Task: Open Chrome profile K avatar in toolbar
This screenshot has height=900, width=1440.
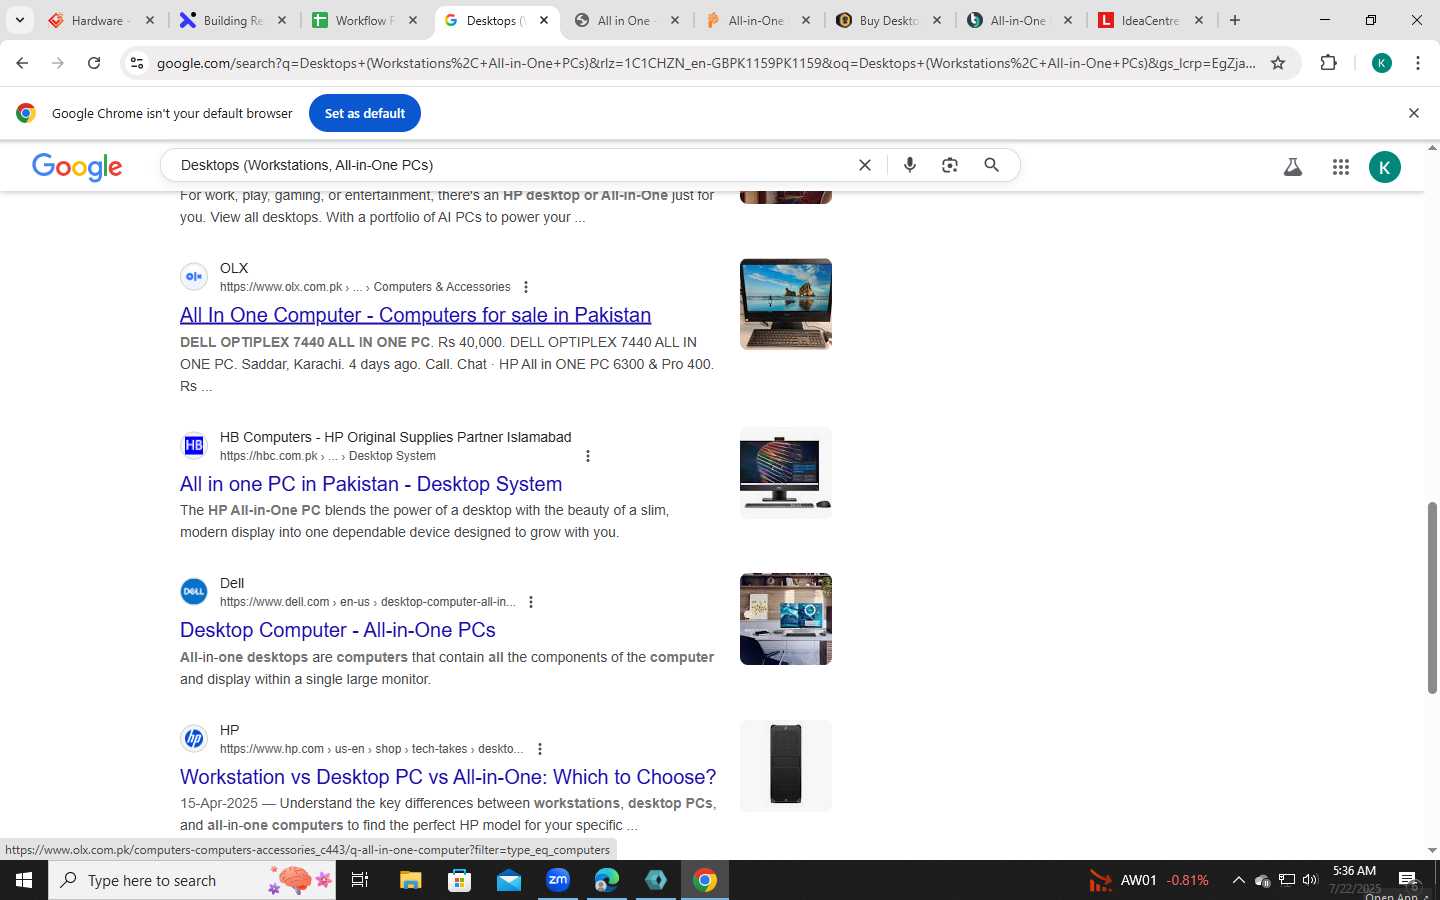Action: point(1382,63)
